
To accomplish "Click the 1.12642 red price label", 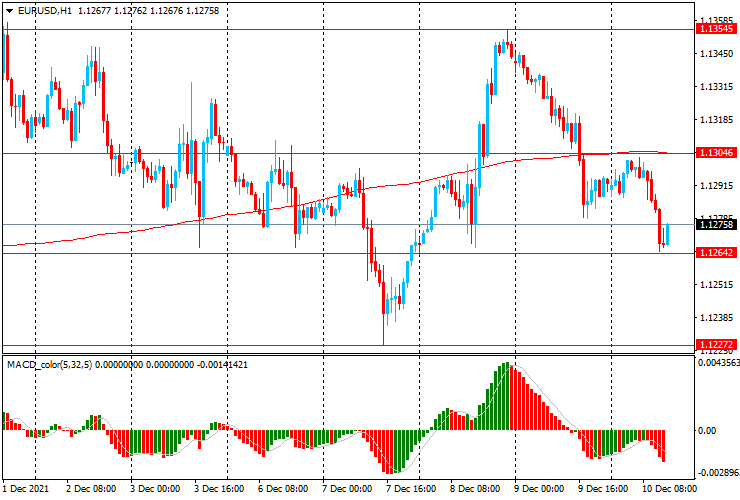I will (716, 253).
